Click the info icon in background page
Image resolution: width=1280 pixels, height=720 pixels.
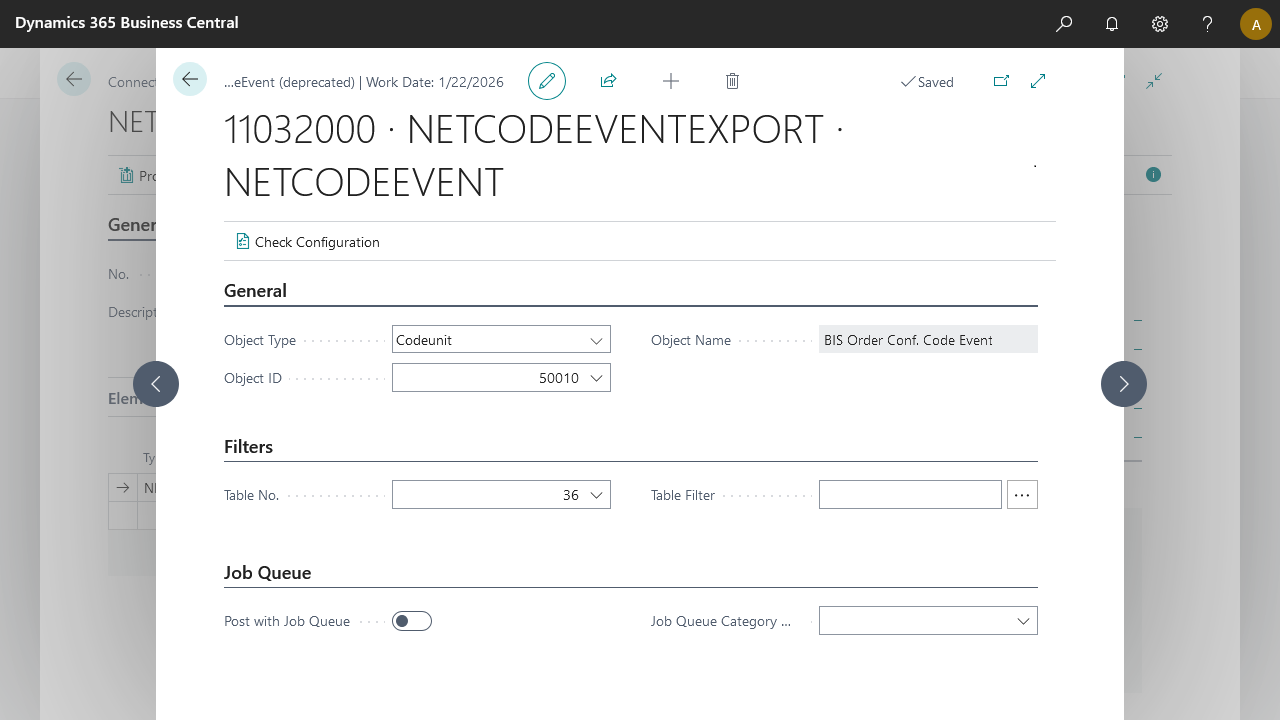point(1153,175)
